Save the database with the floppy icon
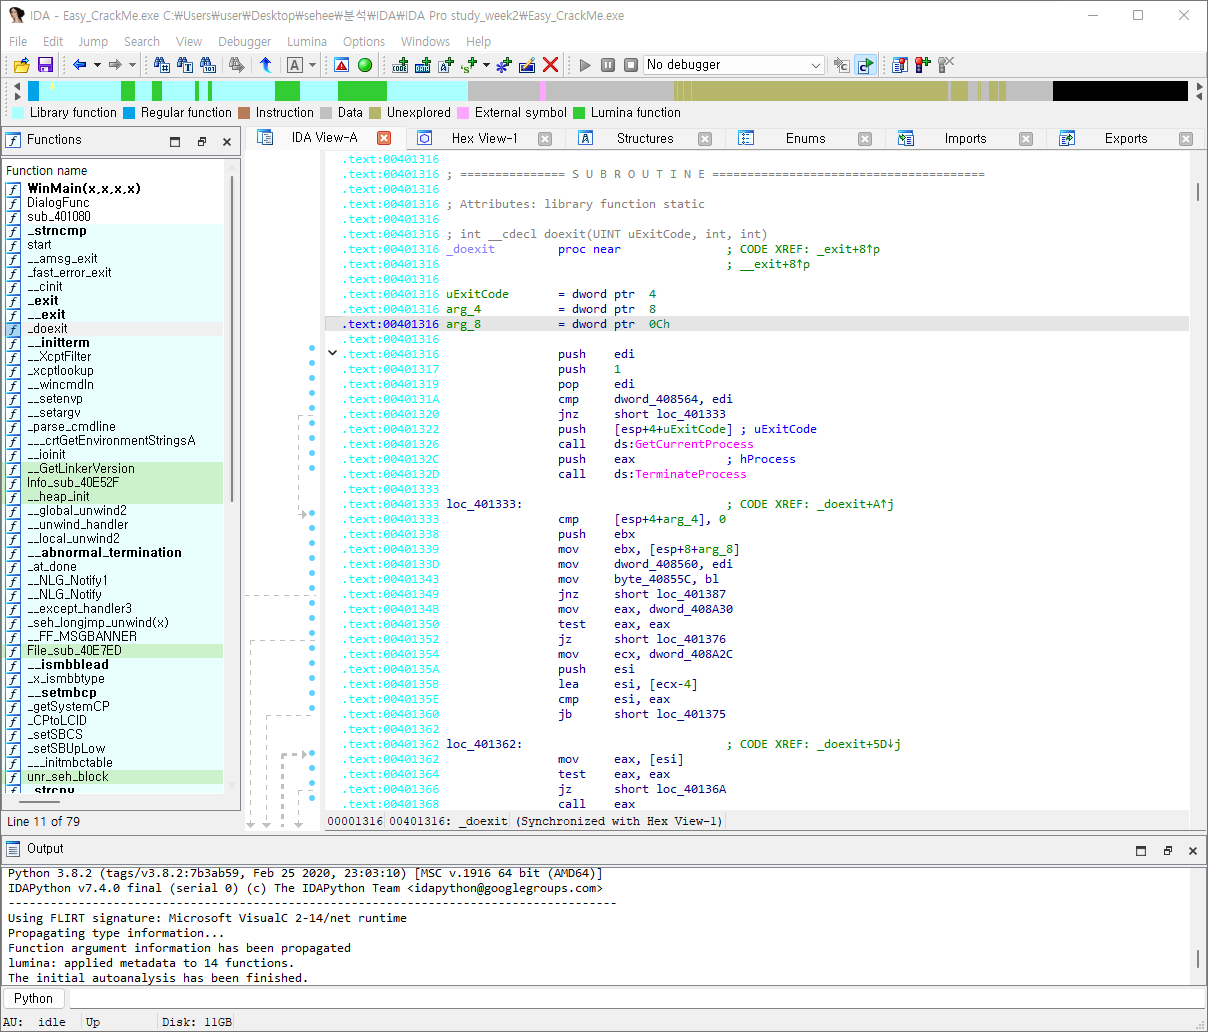 click(45, 65)
